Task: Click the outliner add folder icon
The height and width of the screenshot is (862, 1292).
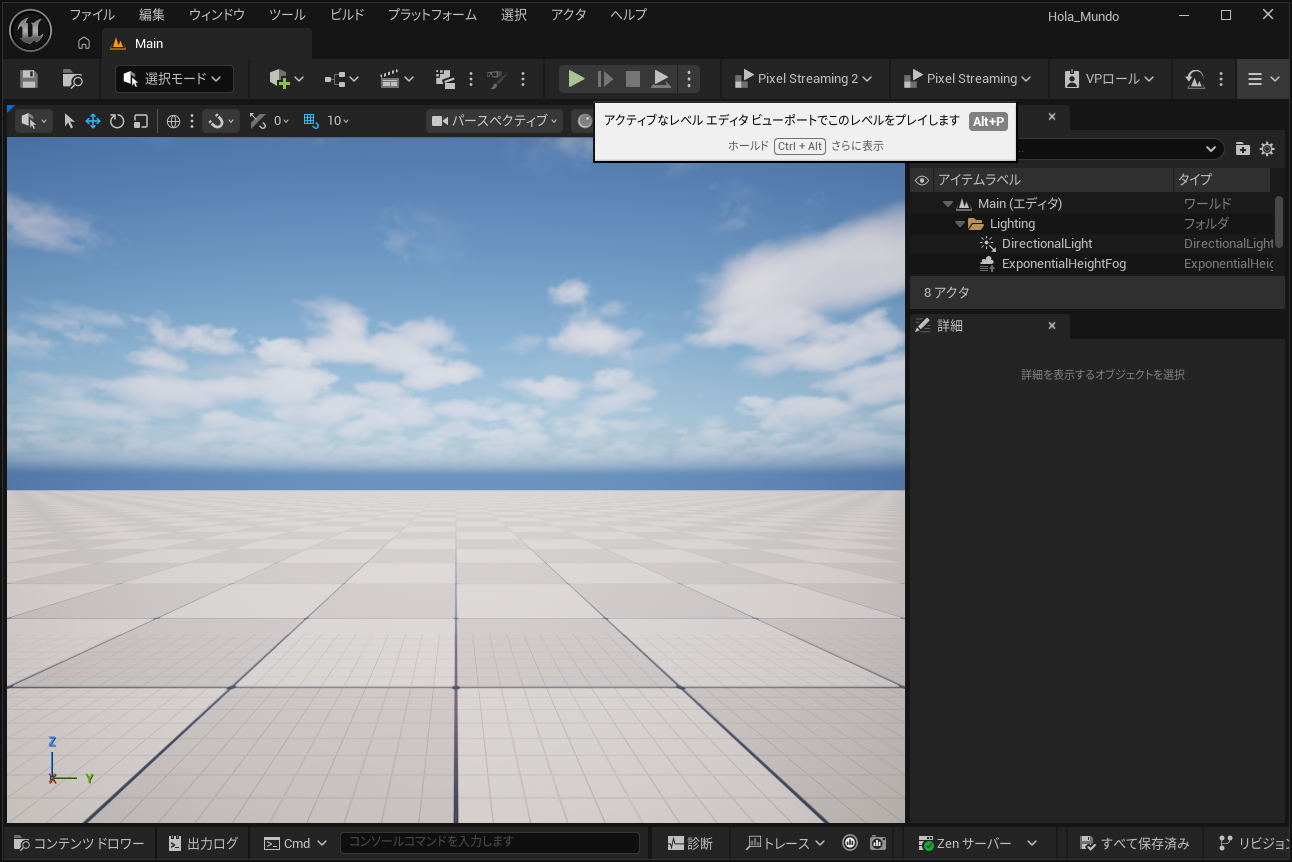Action: pos(1243,149)
